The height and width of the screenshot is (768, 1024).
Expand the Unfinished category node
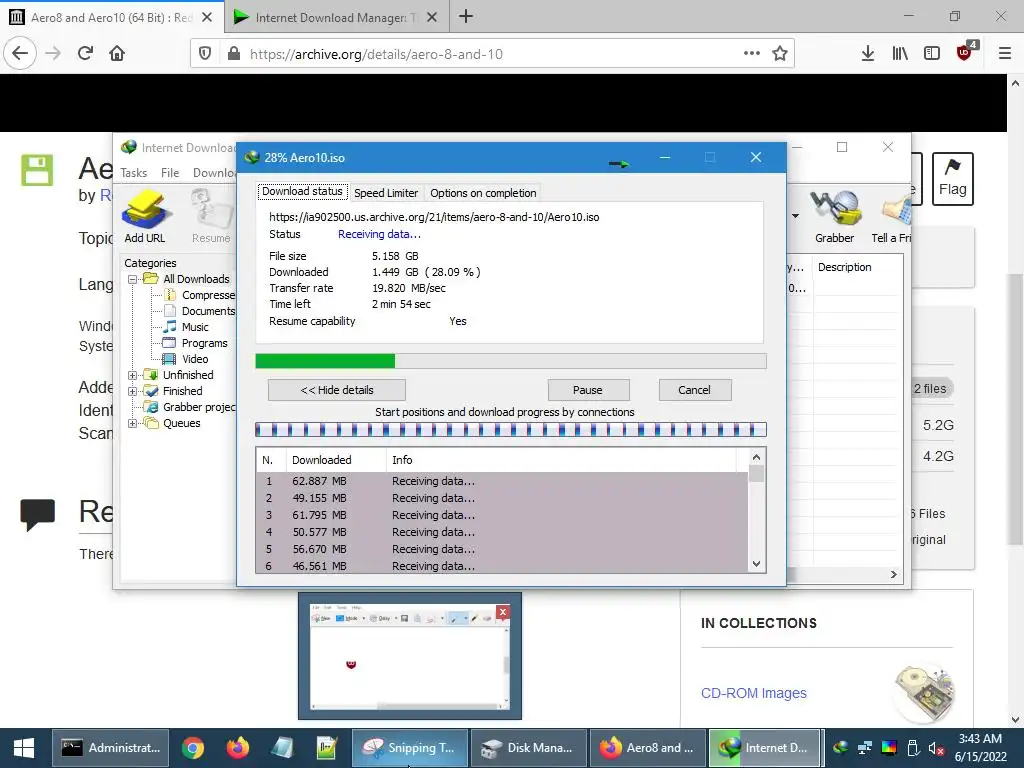tap(133, 375)
